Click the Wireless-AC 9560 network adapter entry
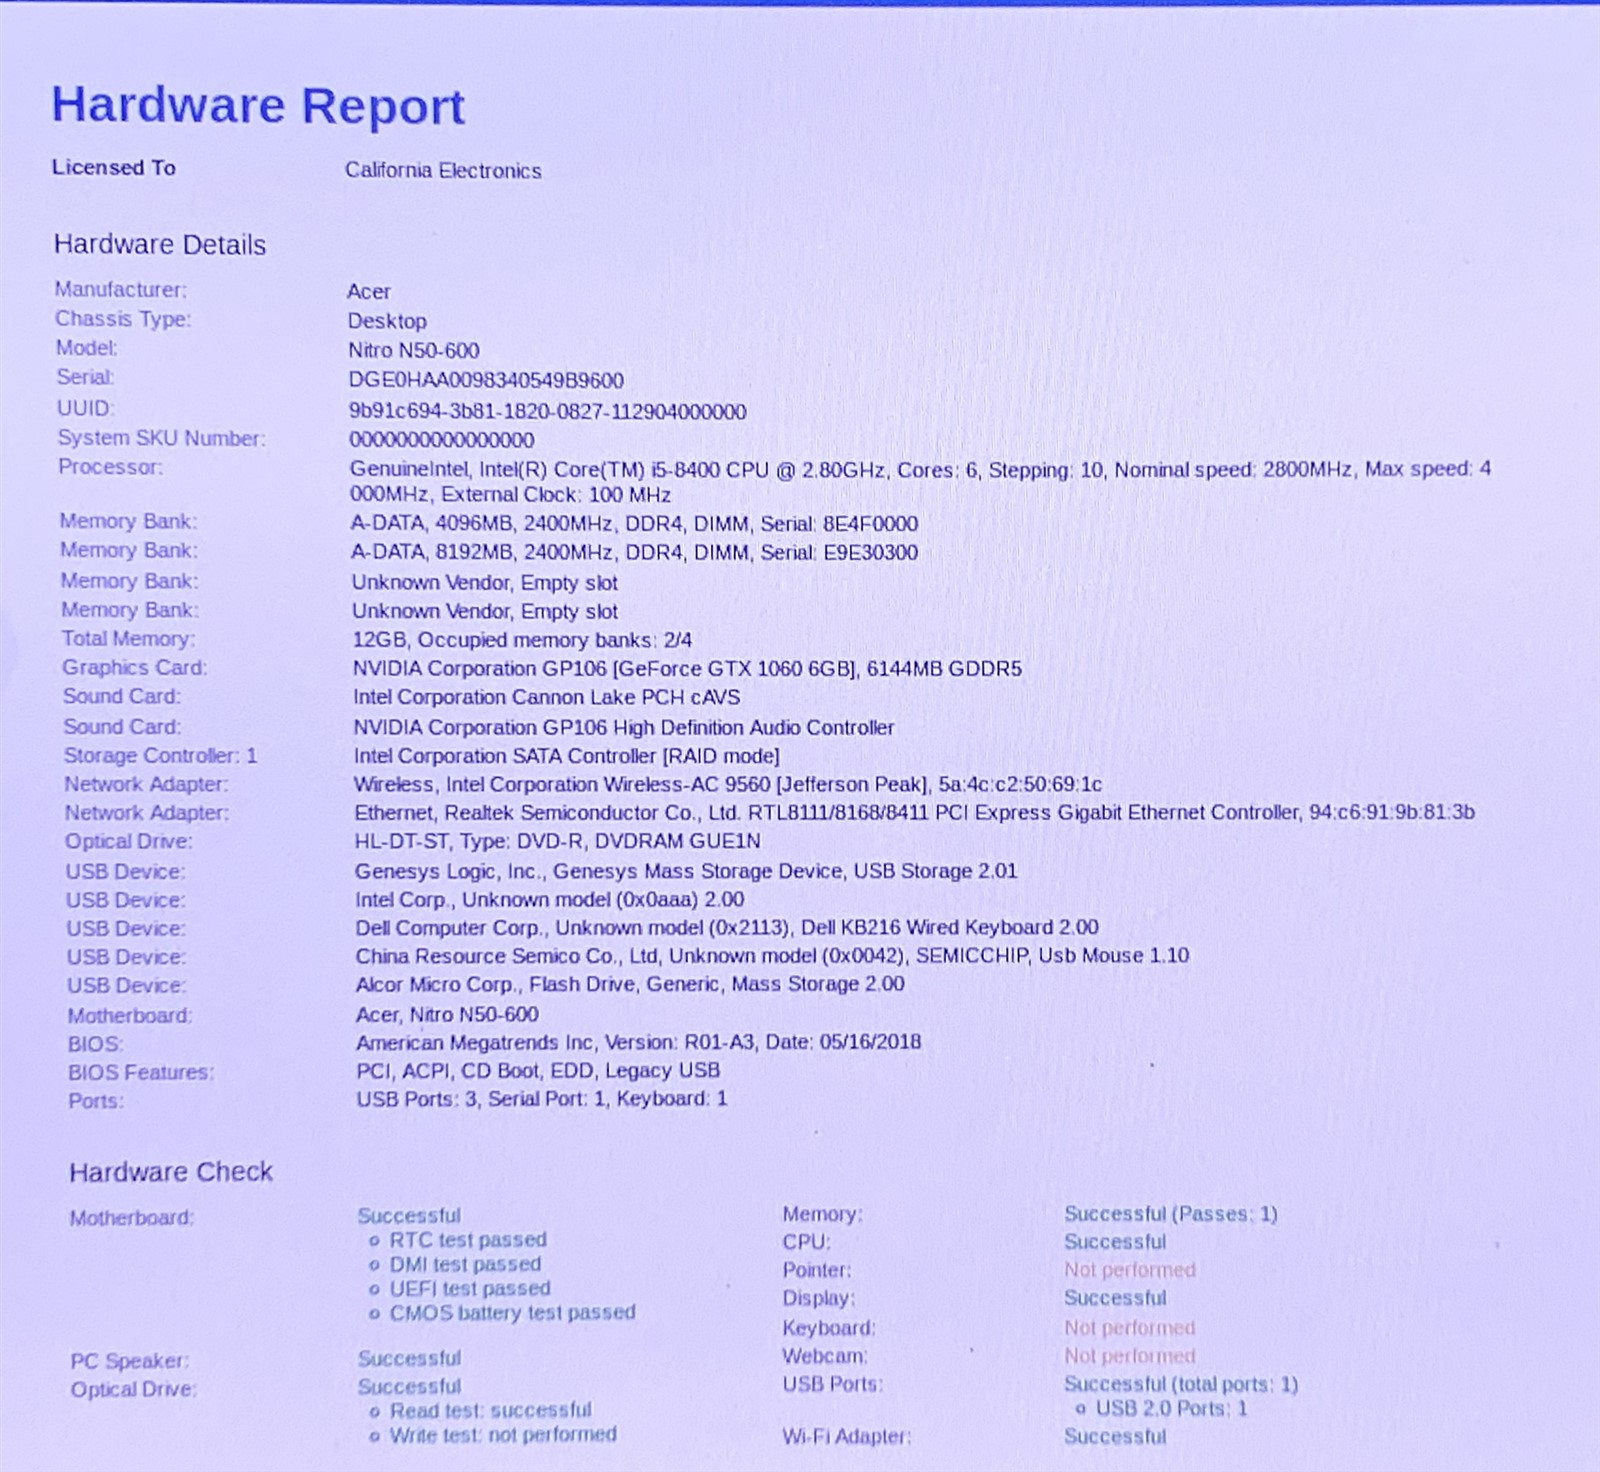The image size is (1600, 1472). (728, 784)
